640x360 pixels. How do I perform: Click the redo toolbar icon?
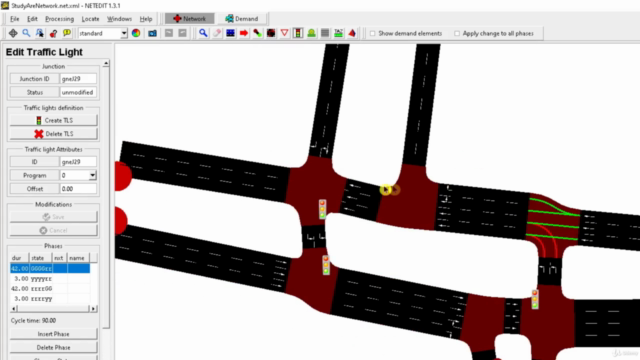point(182,33)
